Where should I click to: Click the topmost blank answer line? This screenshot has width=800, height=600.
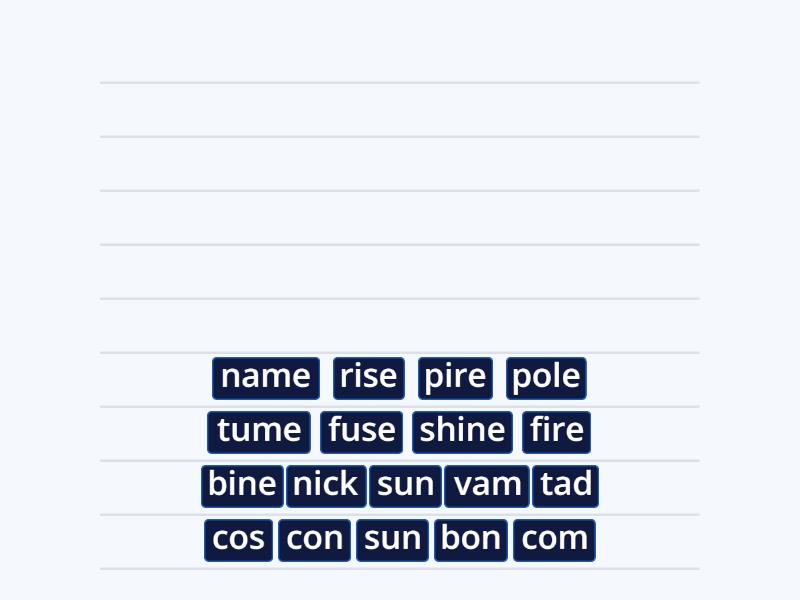[x=400, y=83]
